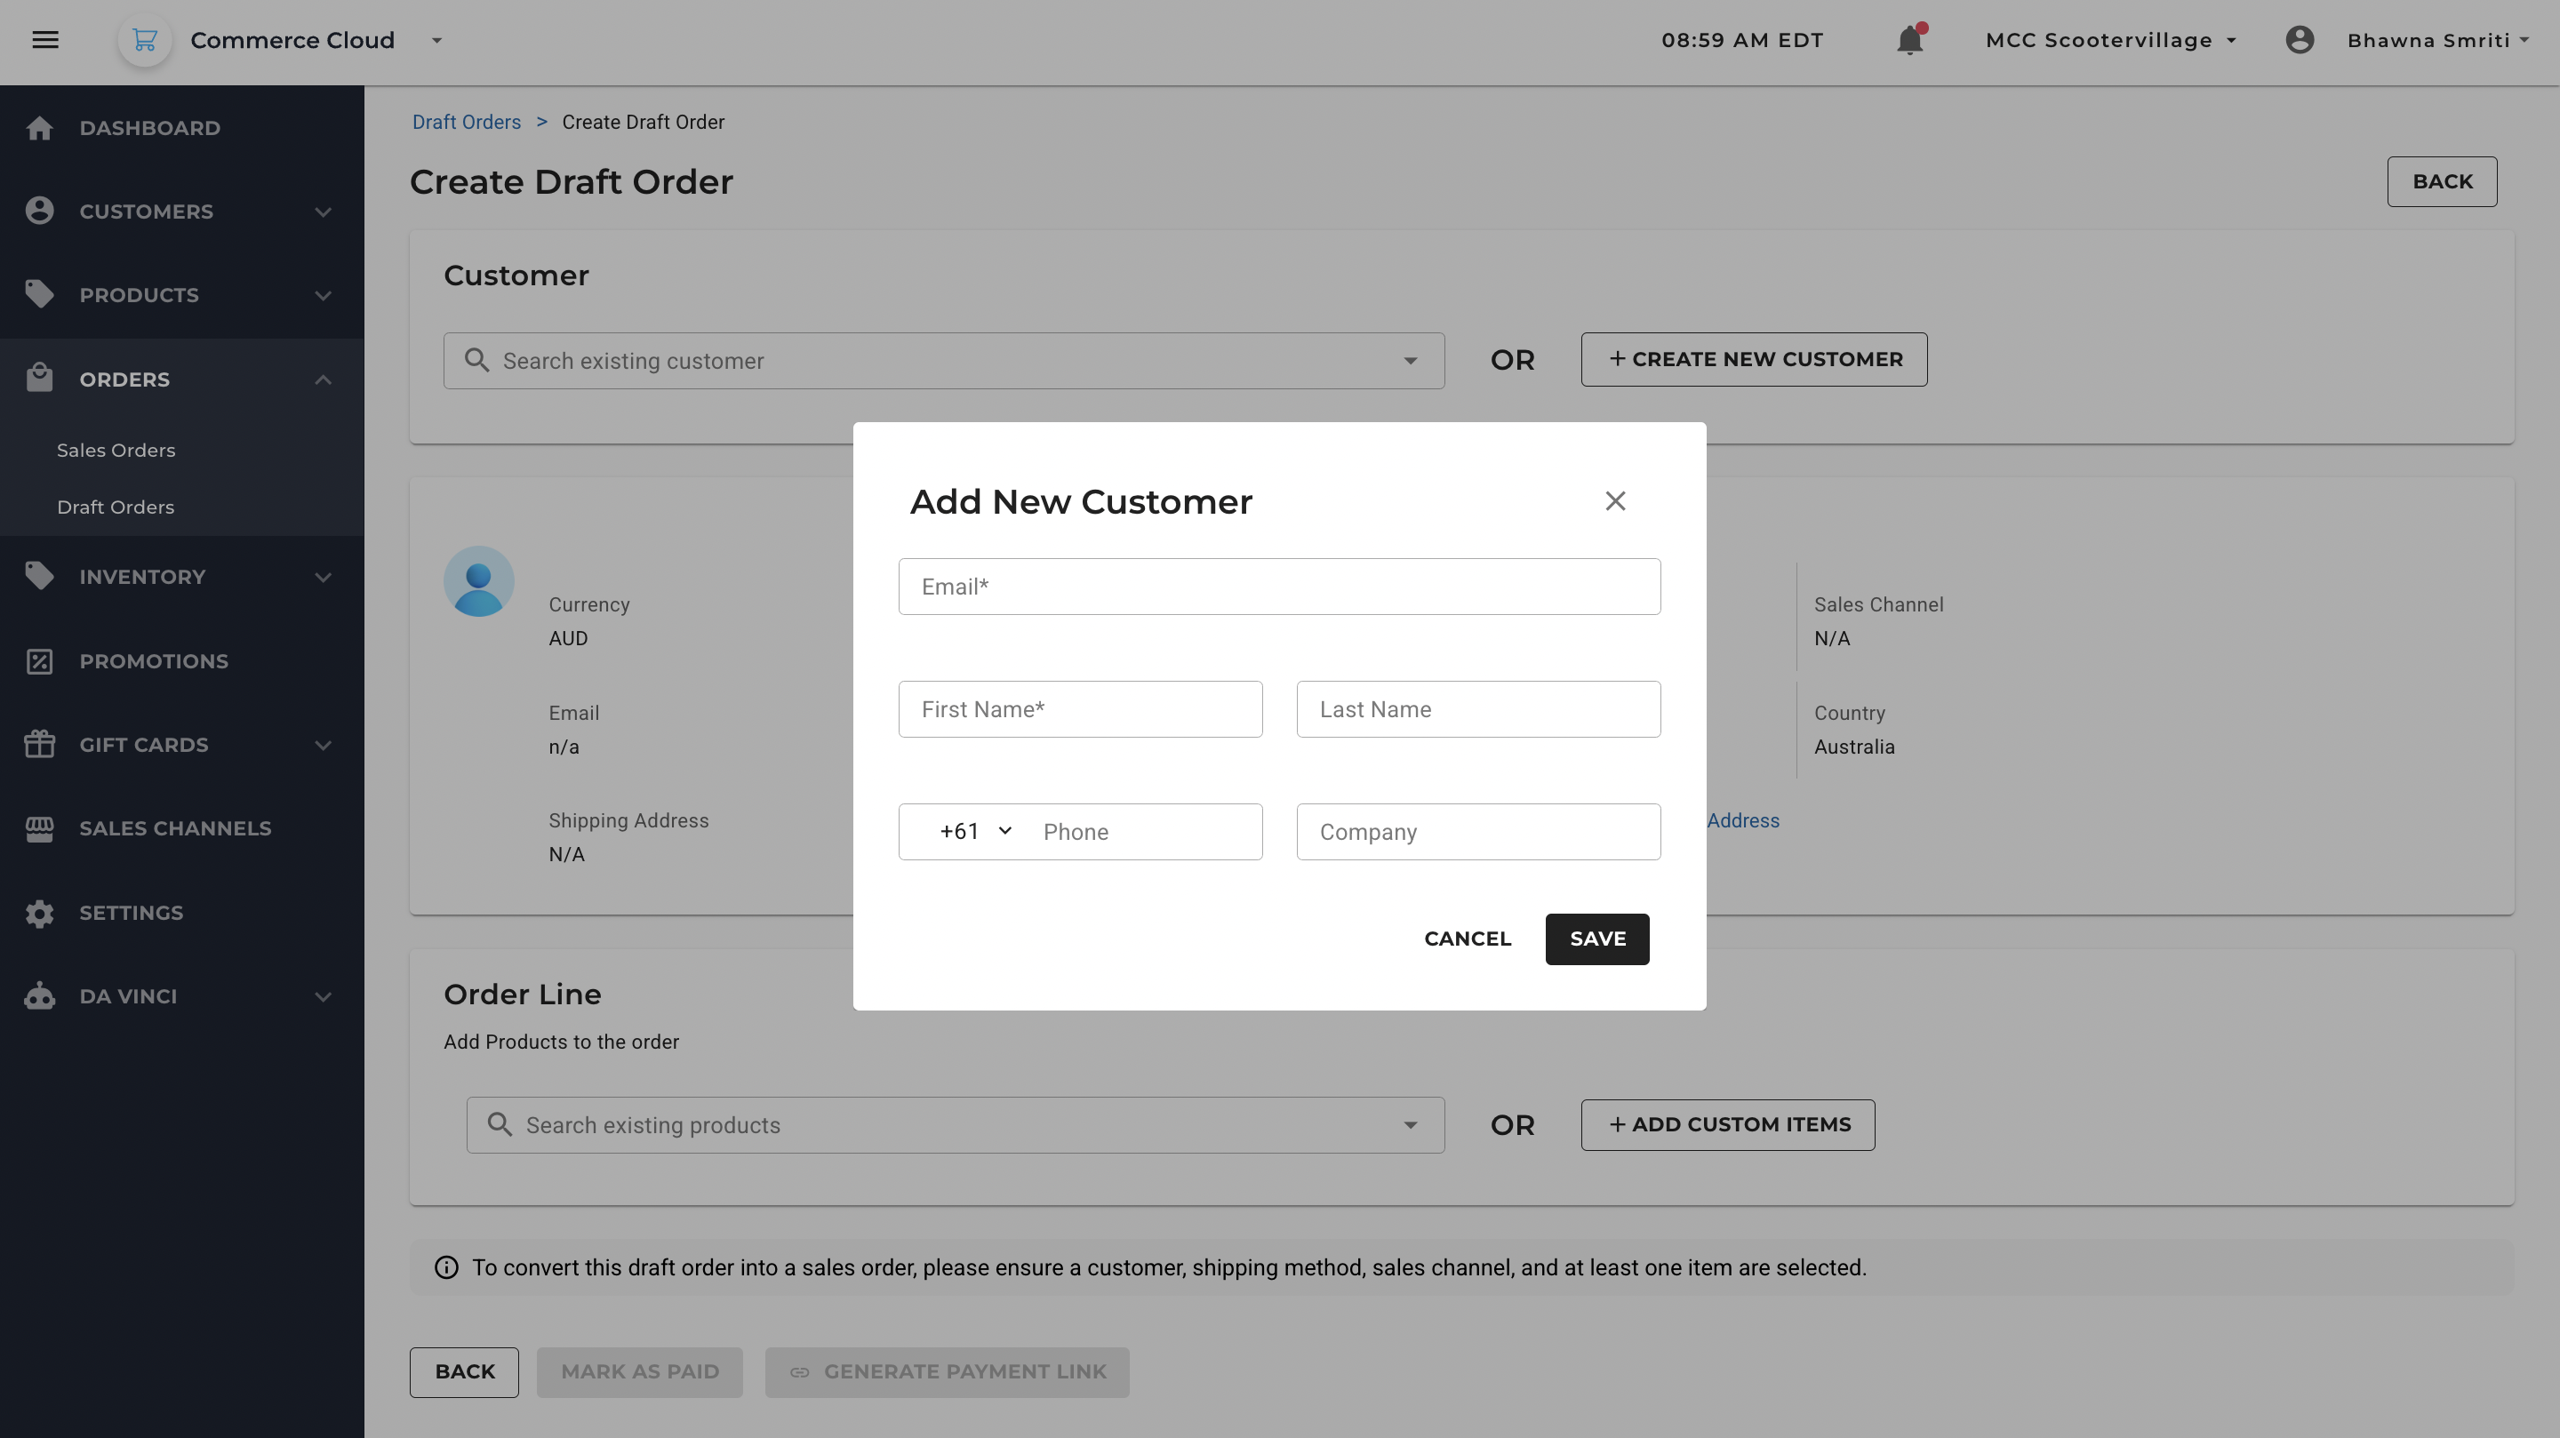Click the user account avatar icon

tap(2299, 40)
